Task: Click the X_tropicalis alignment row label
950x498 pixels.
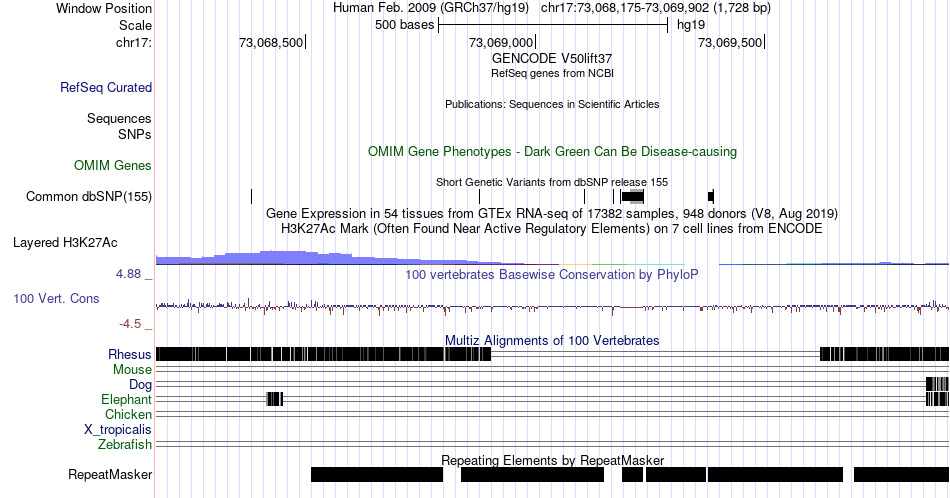Action: [x=118, y=430]
